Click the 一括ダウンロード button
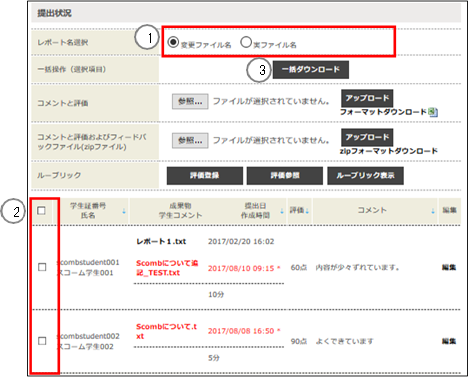This screenshot has width=469, height=378. [311, 70]
